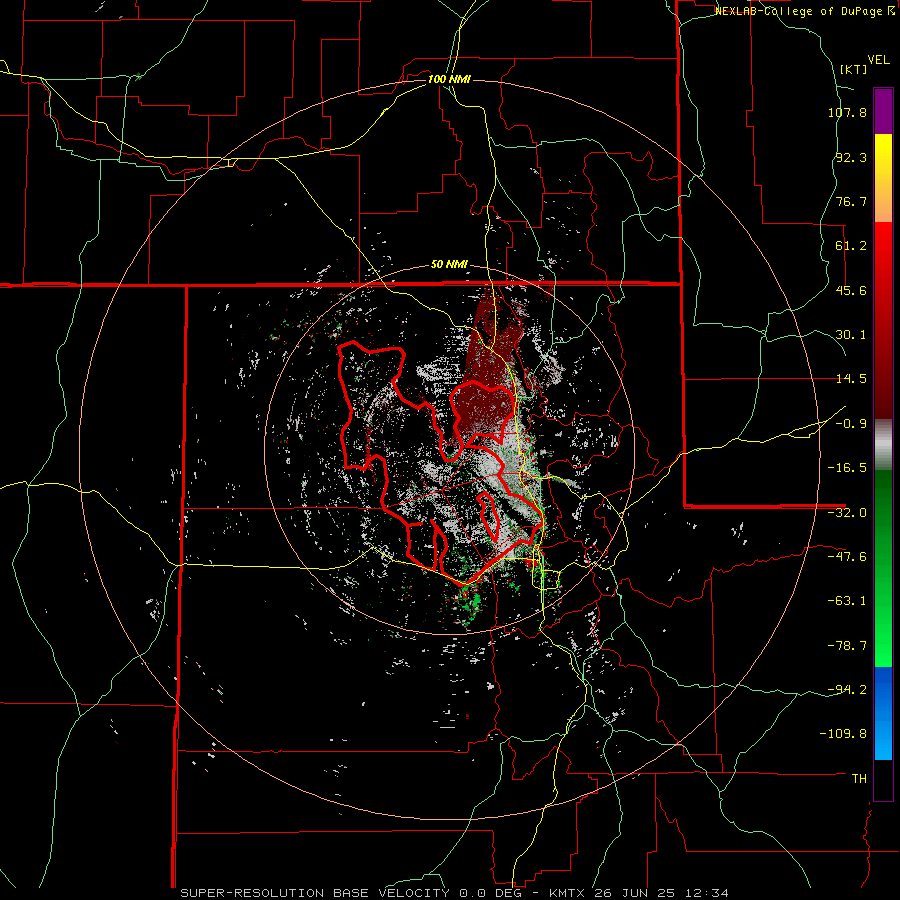Click the 50 NMI range ring label
The height and width of the screenshot is (900, 900).
pyautogui.click(x=449, y=265)
